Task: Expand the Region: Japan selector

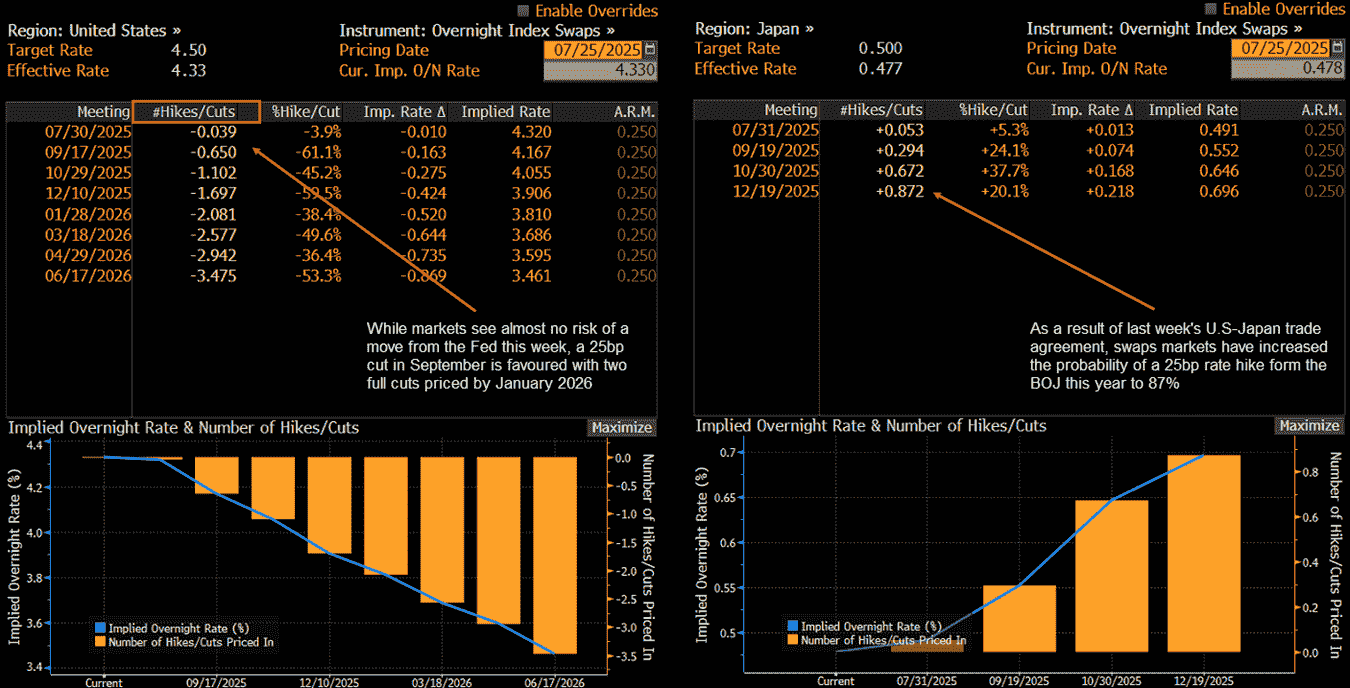Action: tap(754, 30)
